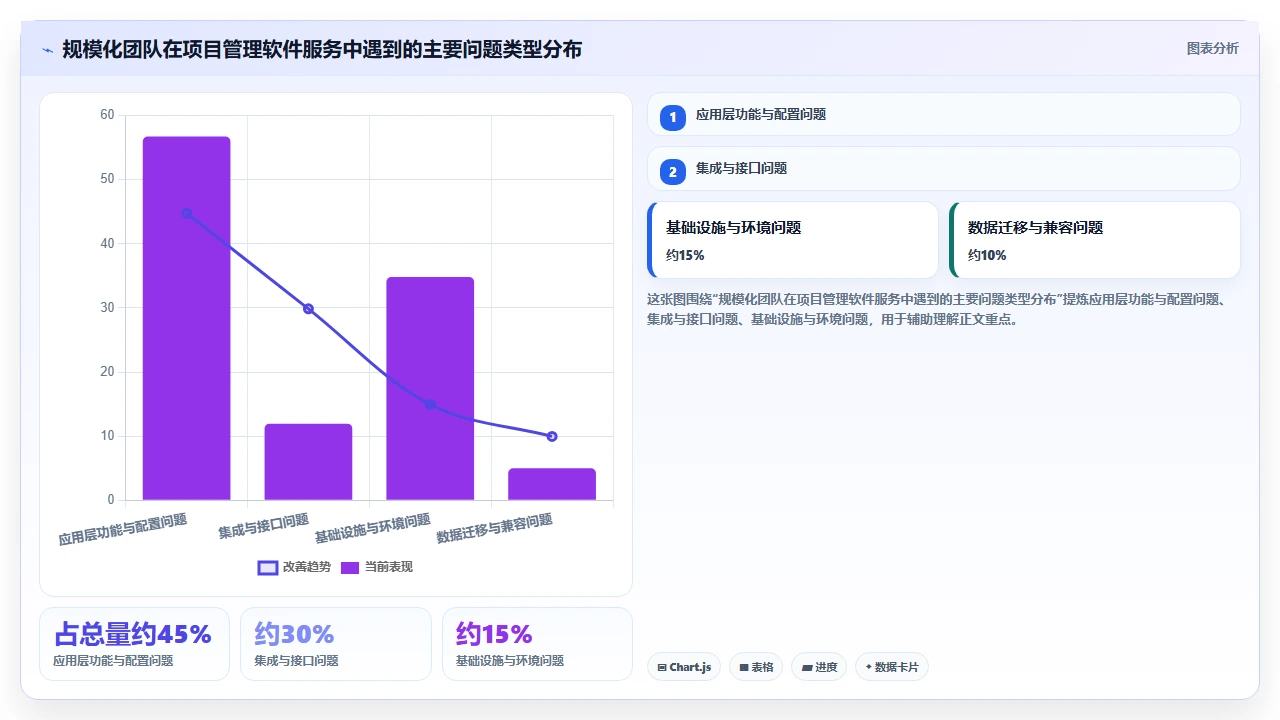Click the trend line point at 10

pyautogui.click(x=552, y=436)
